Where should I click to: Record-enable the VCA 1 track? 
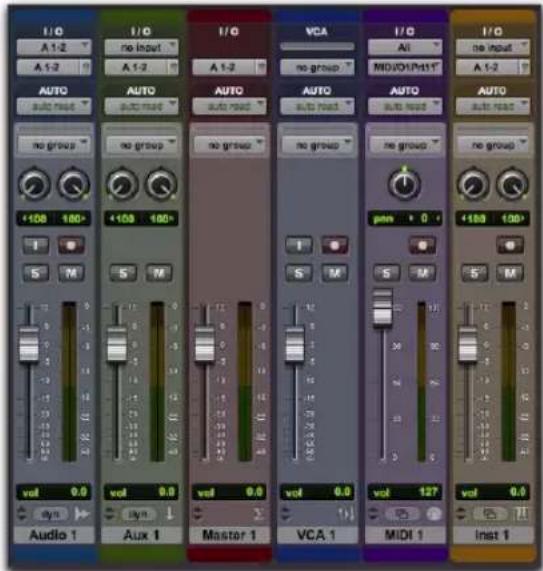pos(335,245)
